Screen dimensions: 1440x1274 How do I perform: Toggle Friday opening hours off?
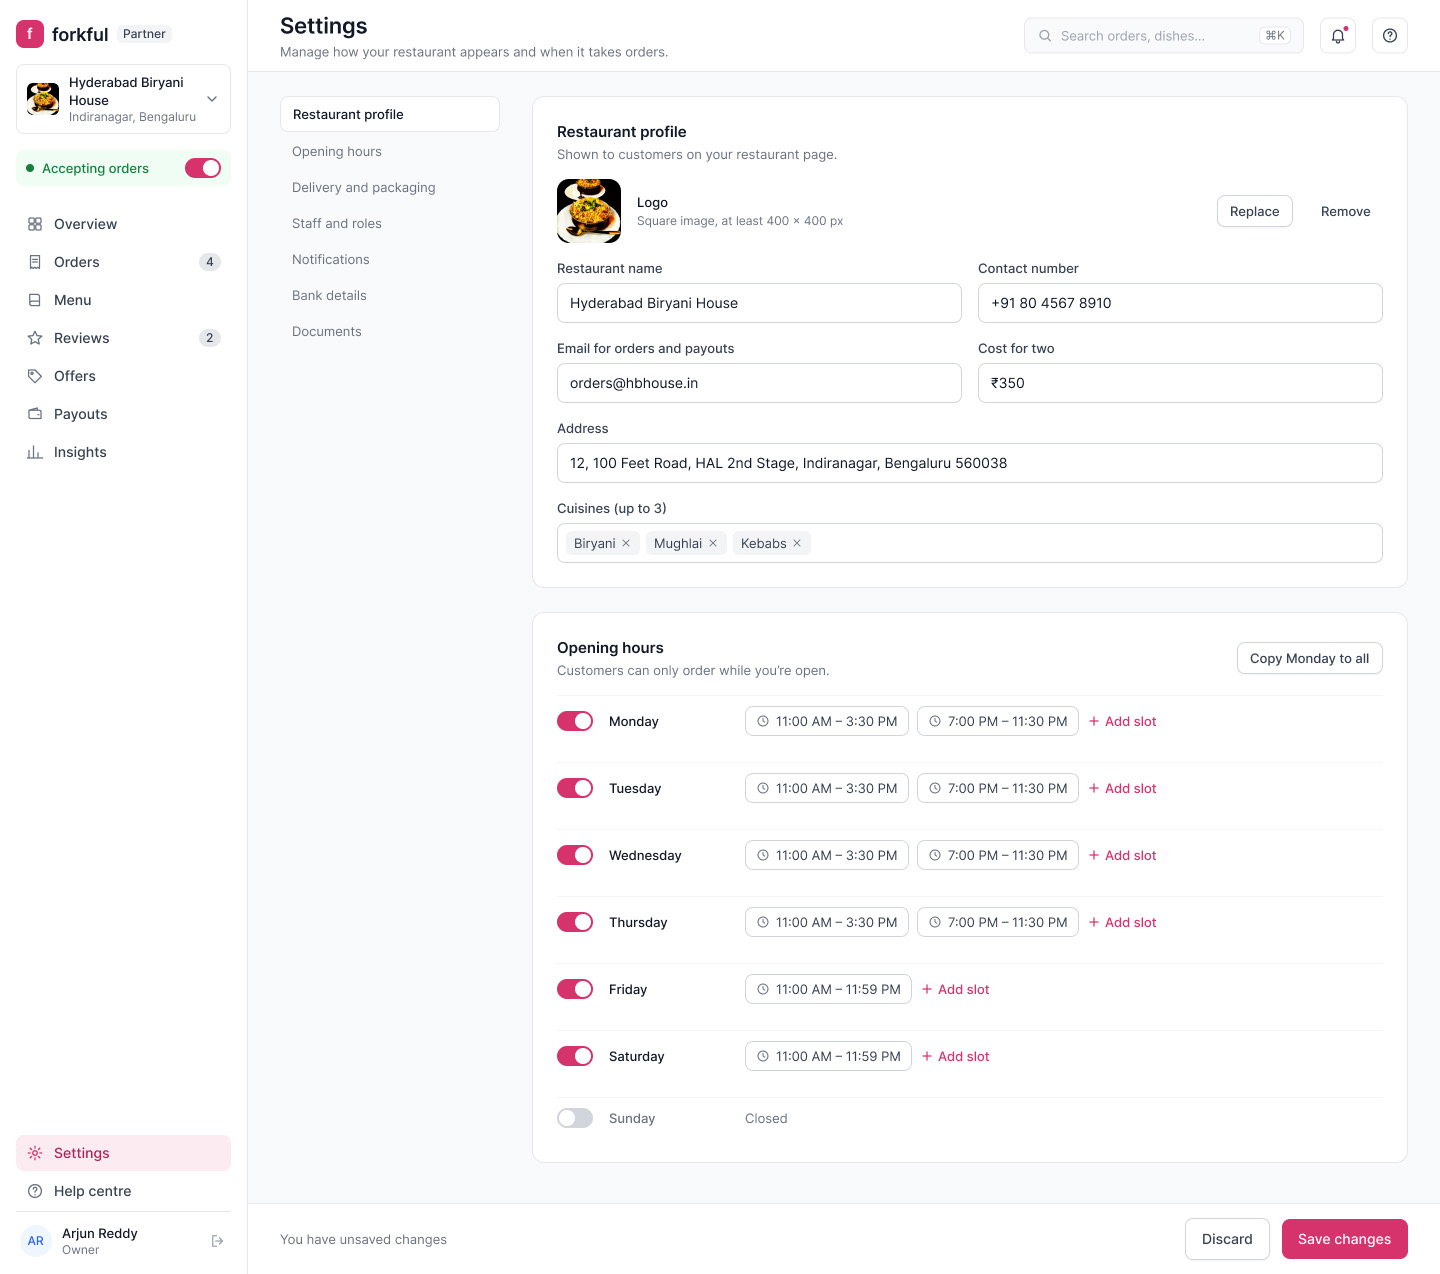point(575,989)
